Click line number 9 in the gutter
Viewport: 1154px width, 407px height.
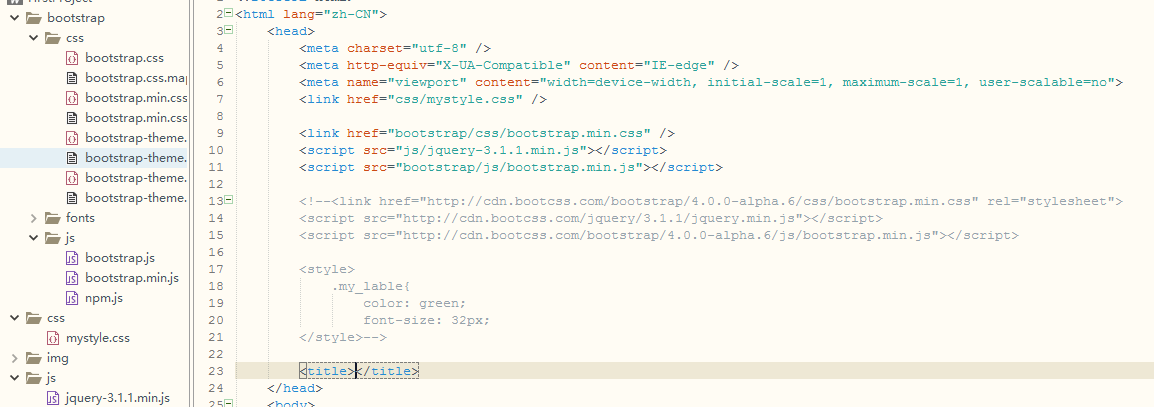click(x=220, y=133)
